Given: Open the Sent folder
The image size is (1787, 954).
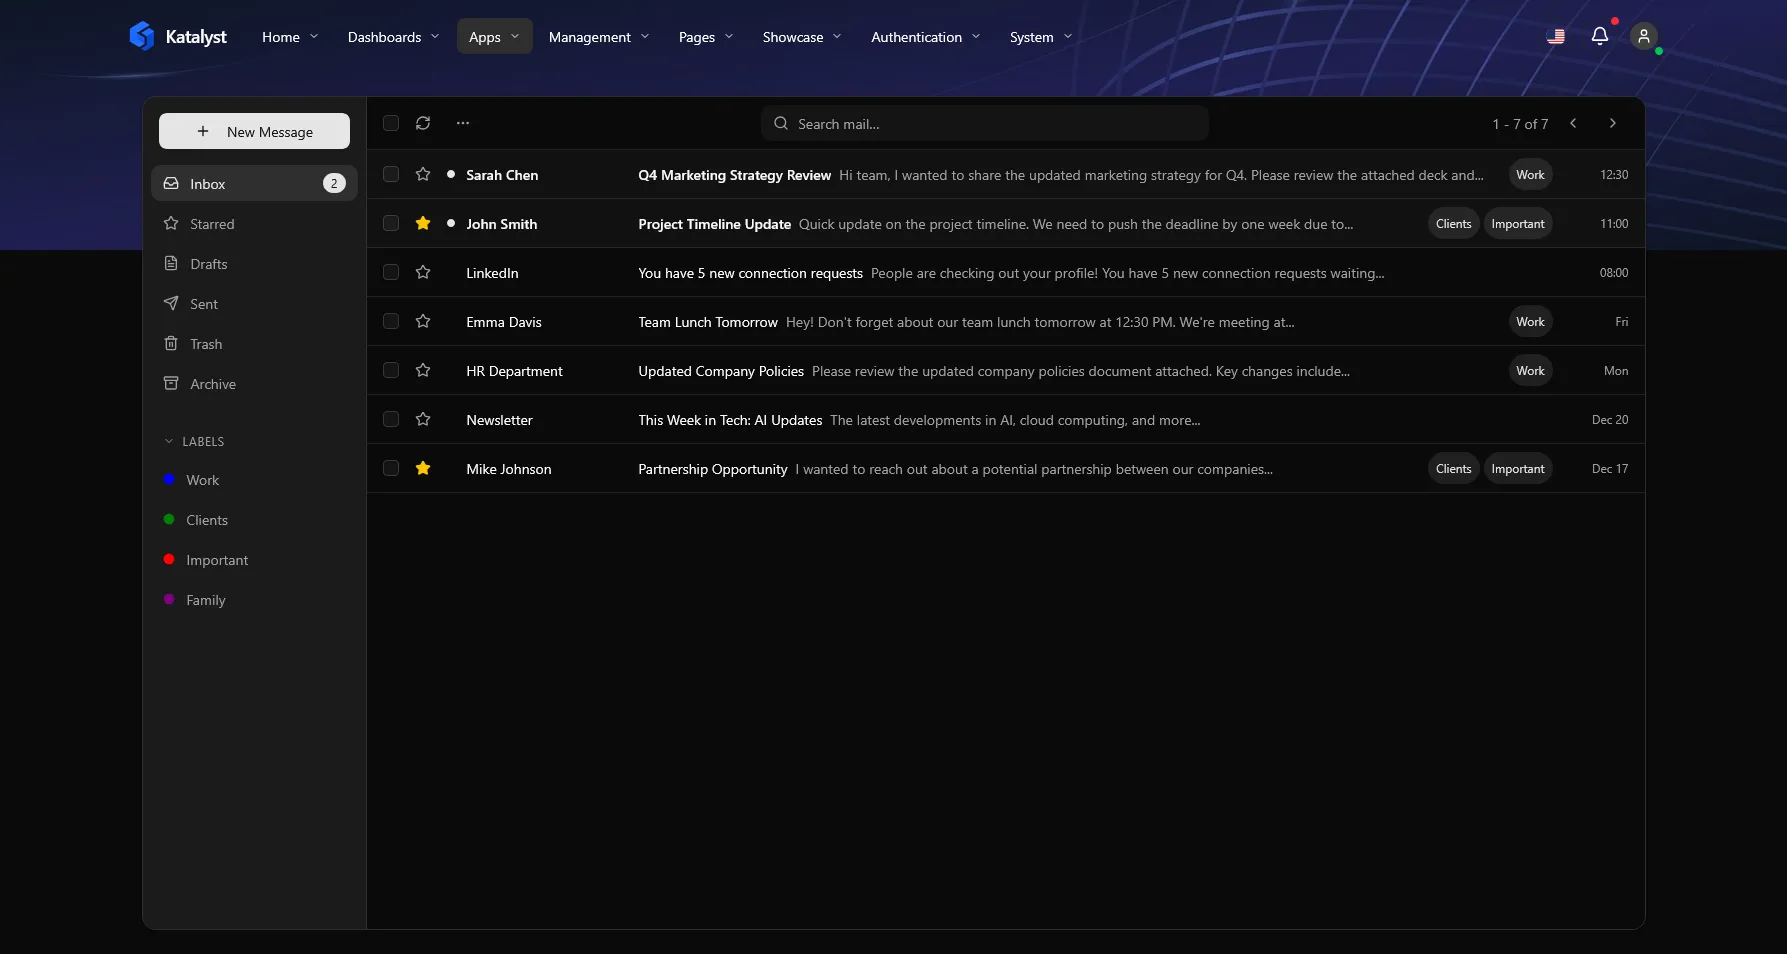Looking at the screenshot, I should (x=204, y=303).
